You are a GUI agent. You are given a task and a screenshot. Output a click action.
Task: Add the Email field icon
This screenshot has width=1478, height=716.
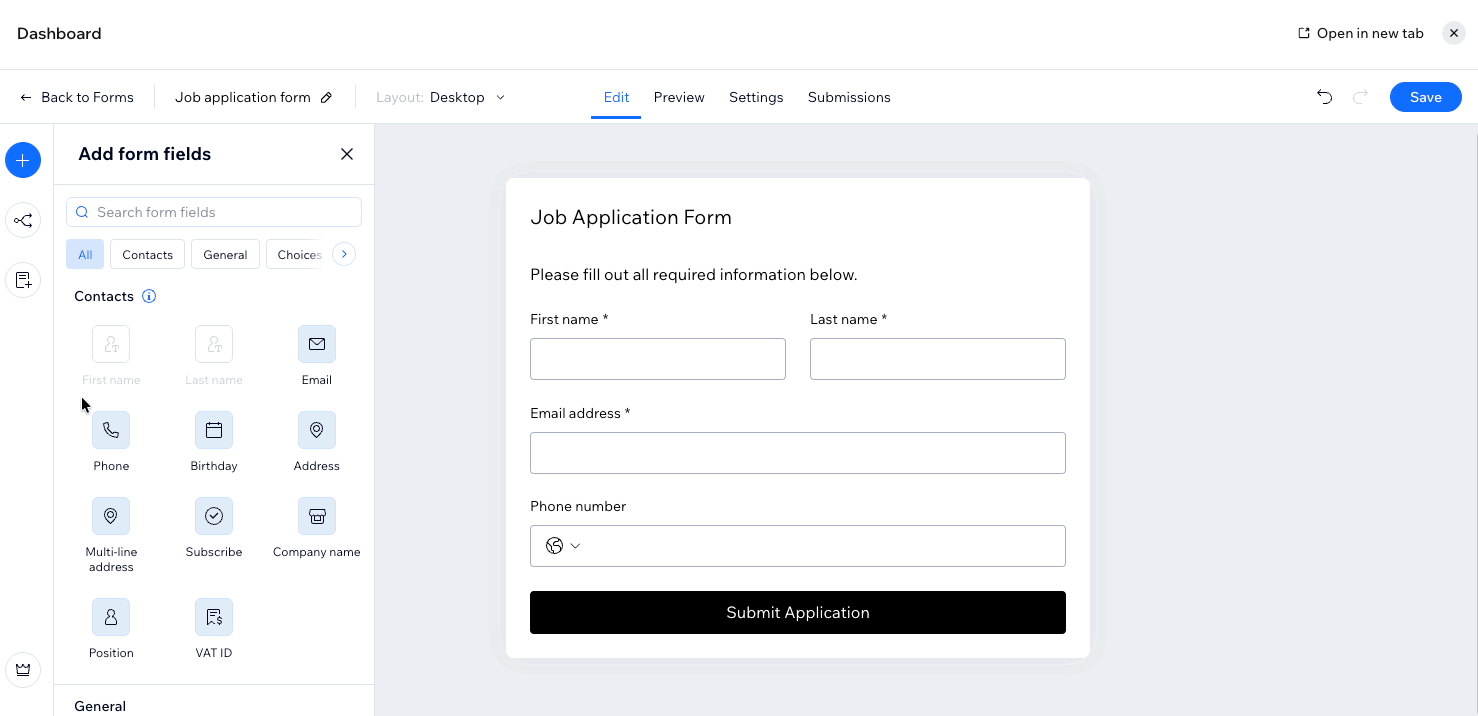316,344
